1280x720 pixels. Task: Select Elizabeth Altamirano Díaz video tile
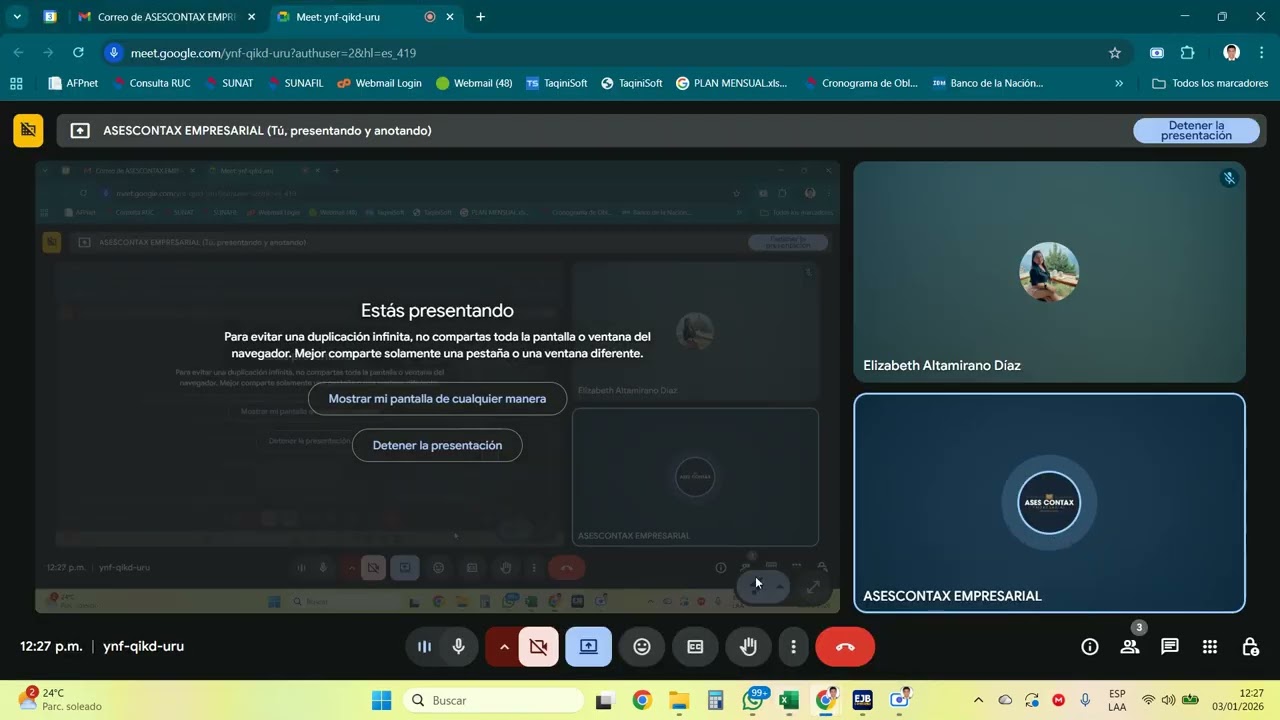1049,272
